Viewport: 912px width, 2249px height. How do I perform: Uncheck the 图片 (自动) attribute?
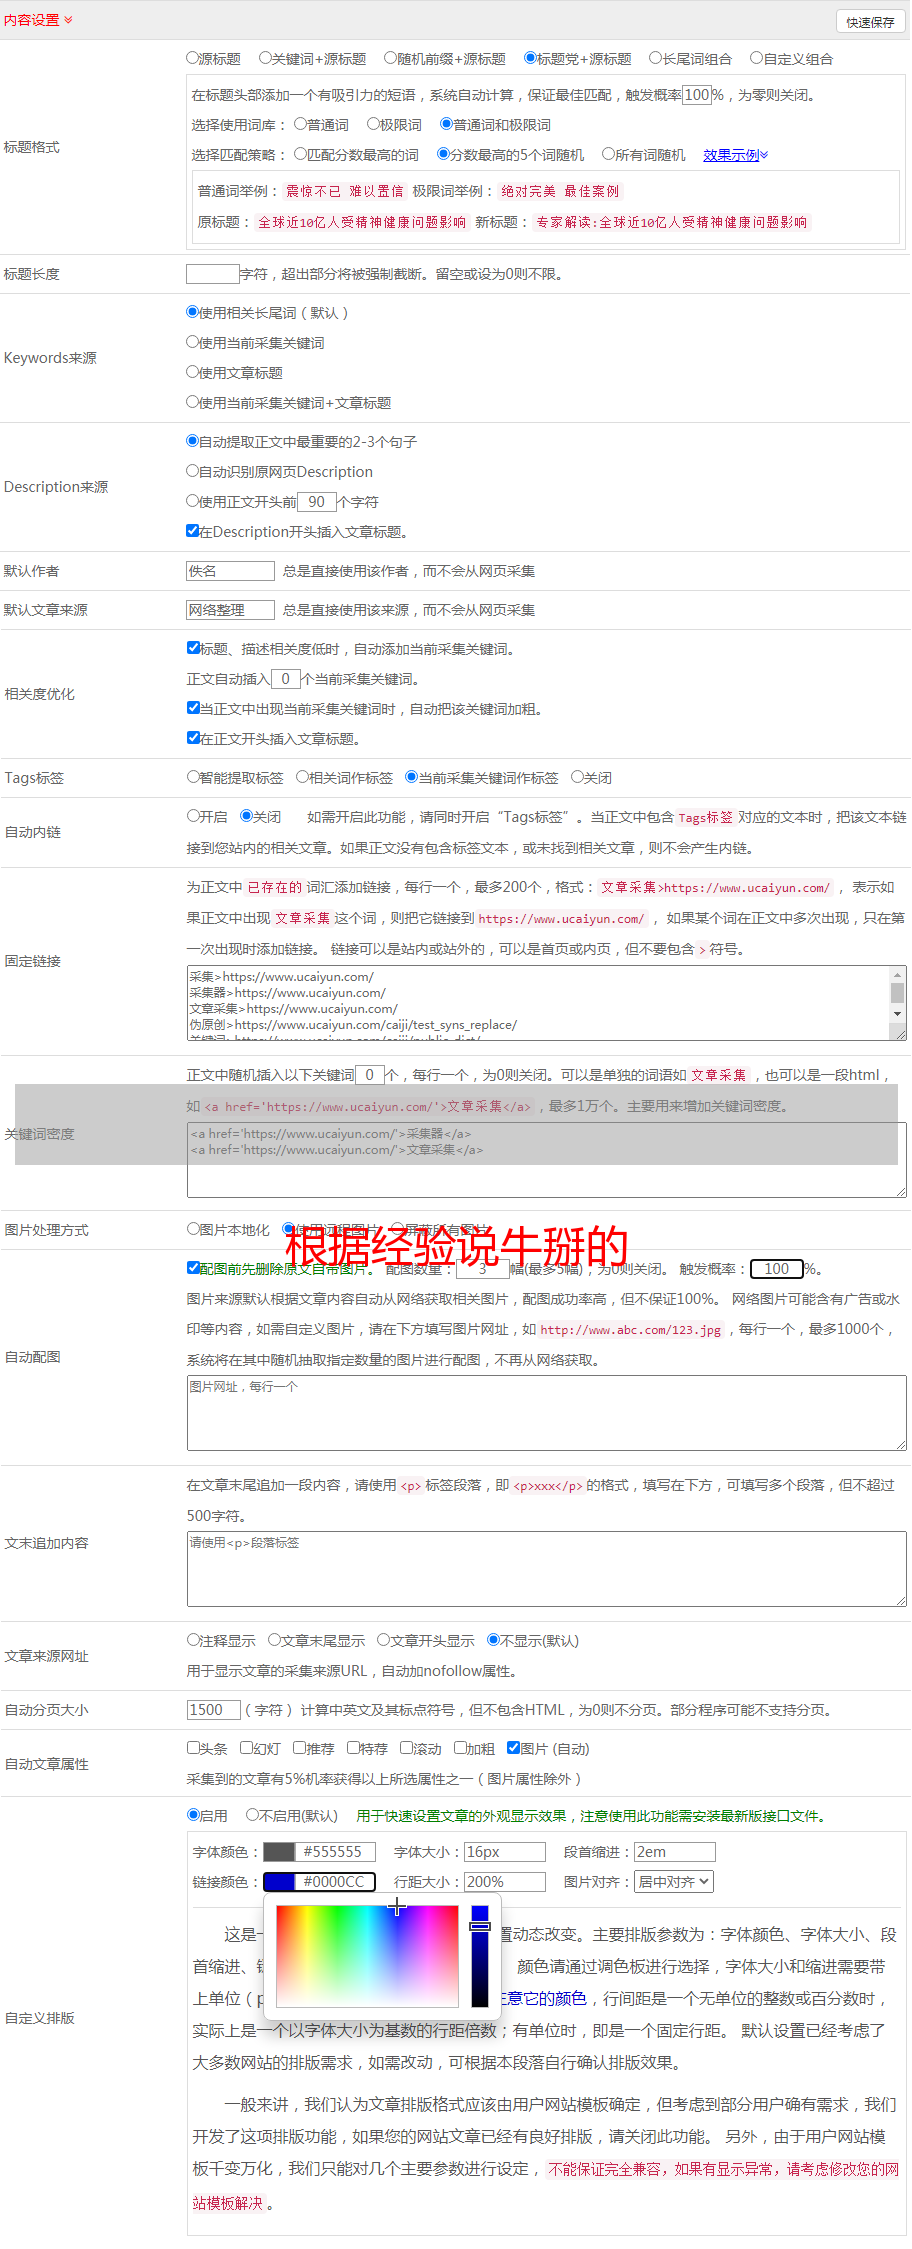coord(514,1748)
